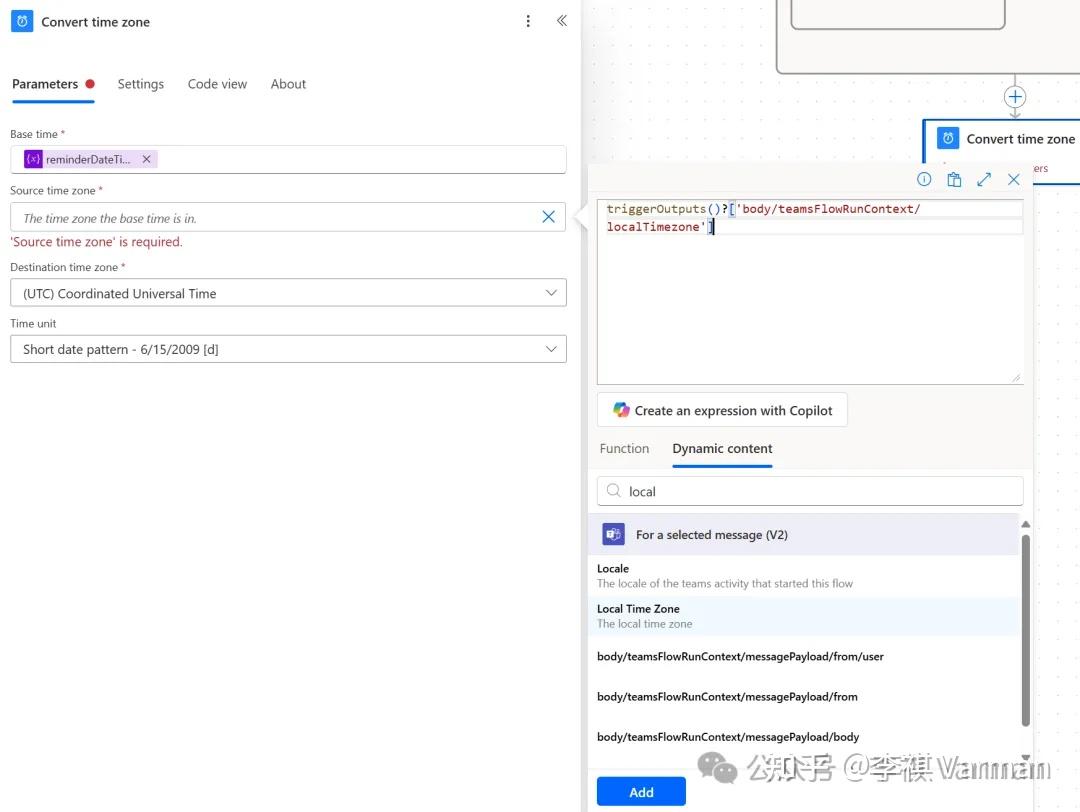The width and height of the screenshot is (1080, 812).
Task: Click the For a selected message (V2) header
Action: click(803, 534)
